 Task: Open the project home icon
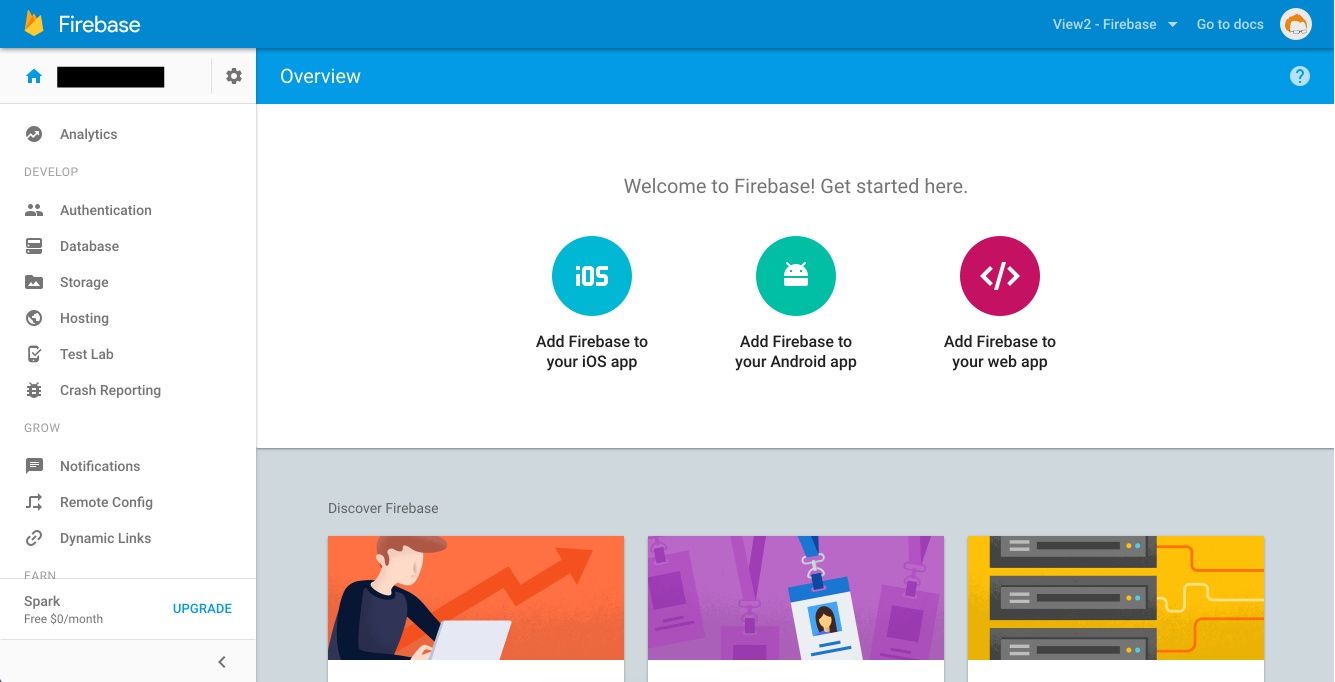[x=34, y=76]
